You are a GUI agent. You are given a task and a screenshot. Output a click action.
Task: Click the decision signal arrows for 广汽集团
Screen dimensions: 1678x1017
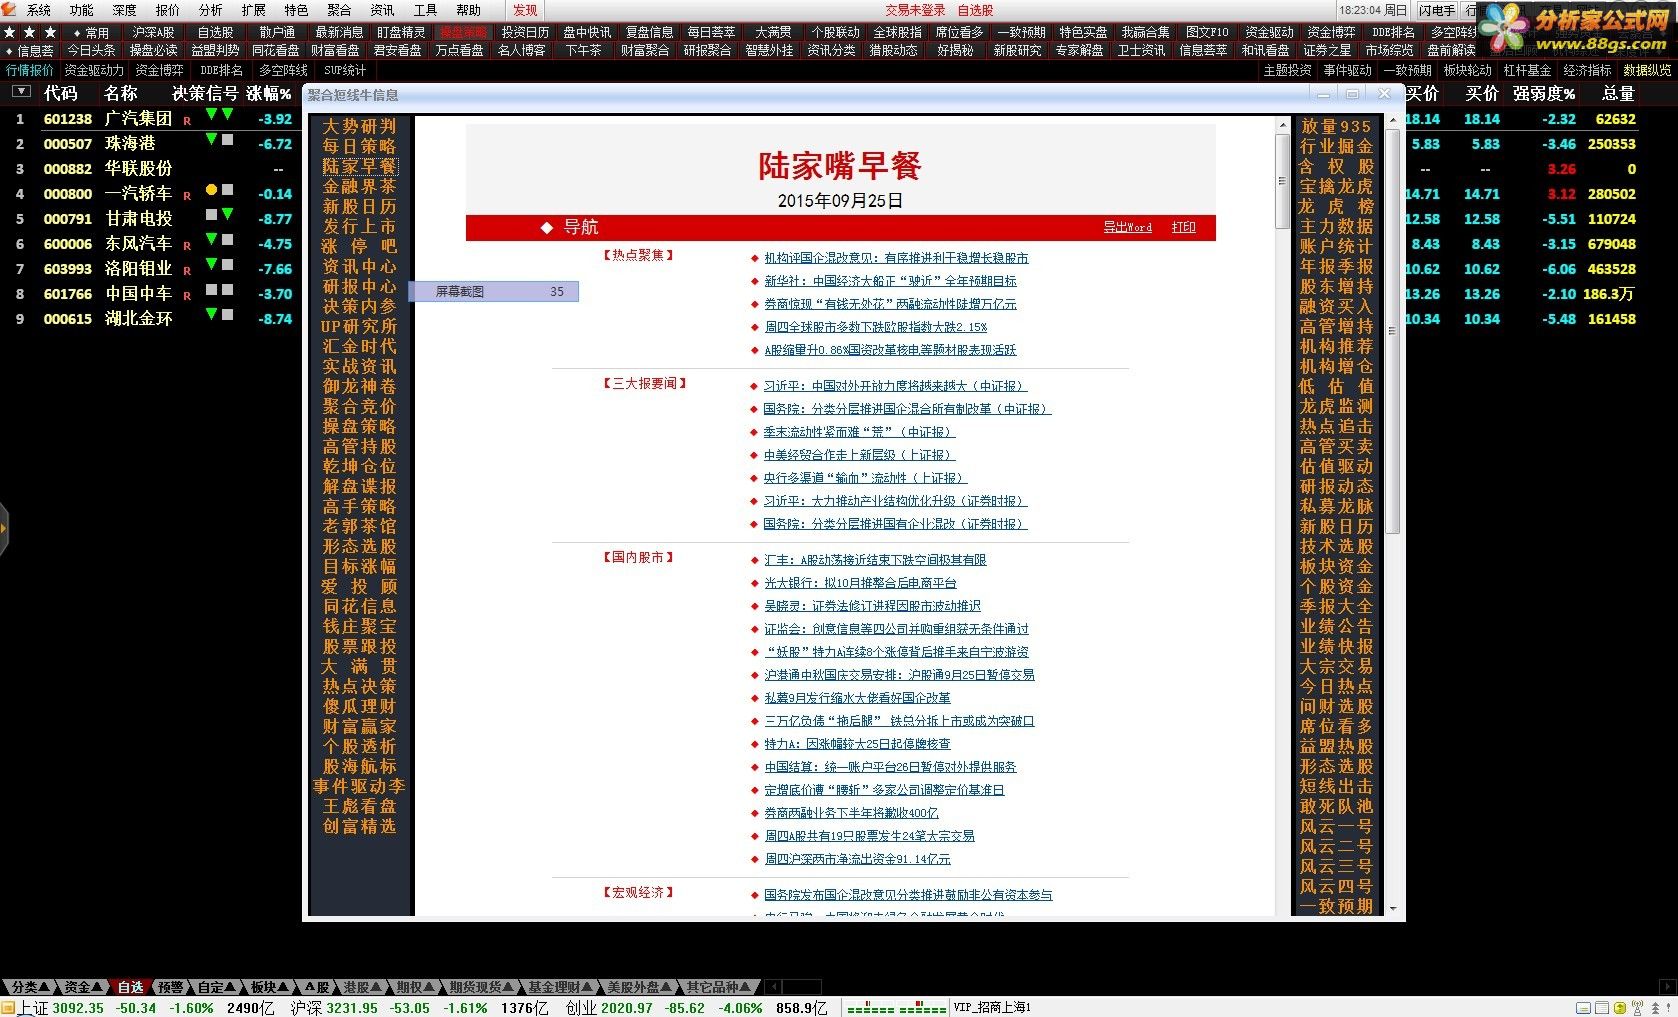(219, 115)
